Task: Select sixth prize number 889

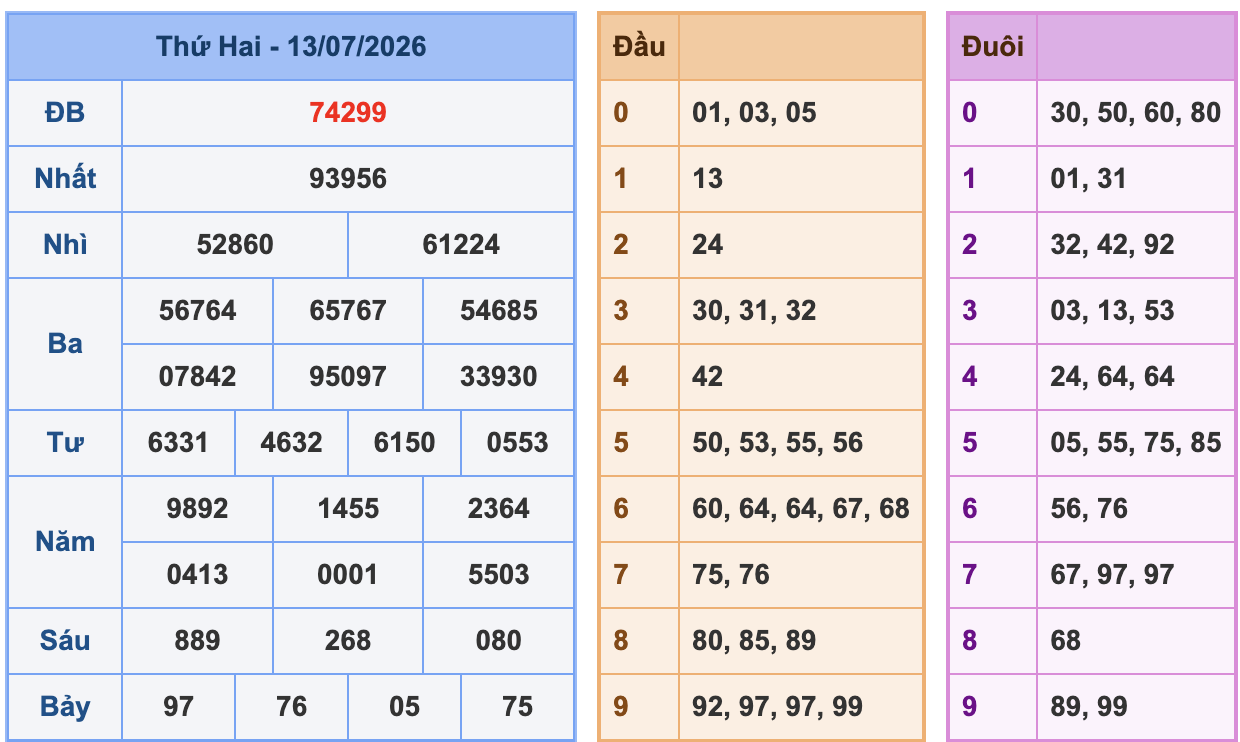Action: click(x=198, y=641)
